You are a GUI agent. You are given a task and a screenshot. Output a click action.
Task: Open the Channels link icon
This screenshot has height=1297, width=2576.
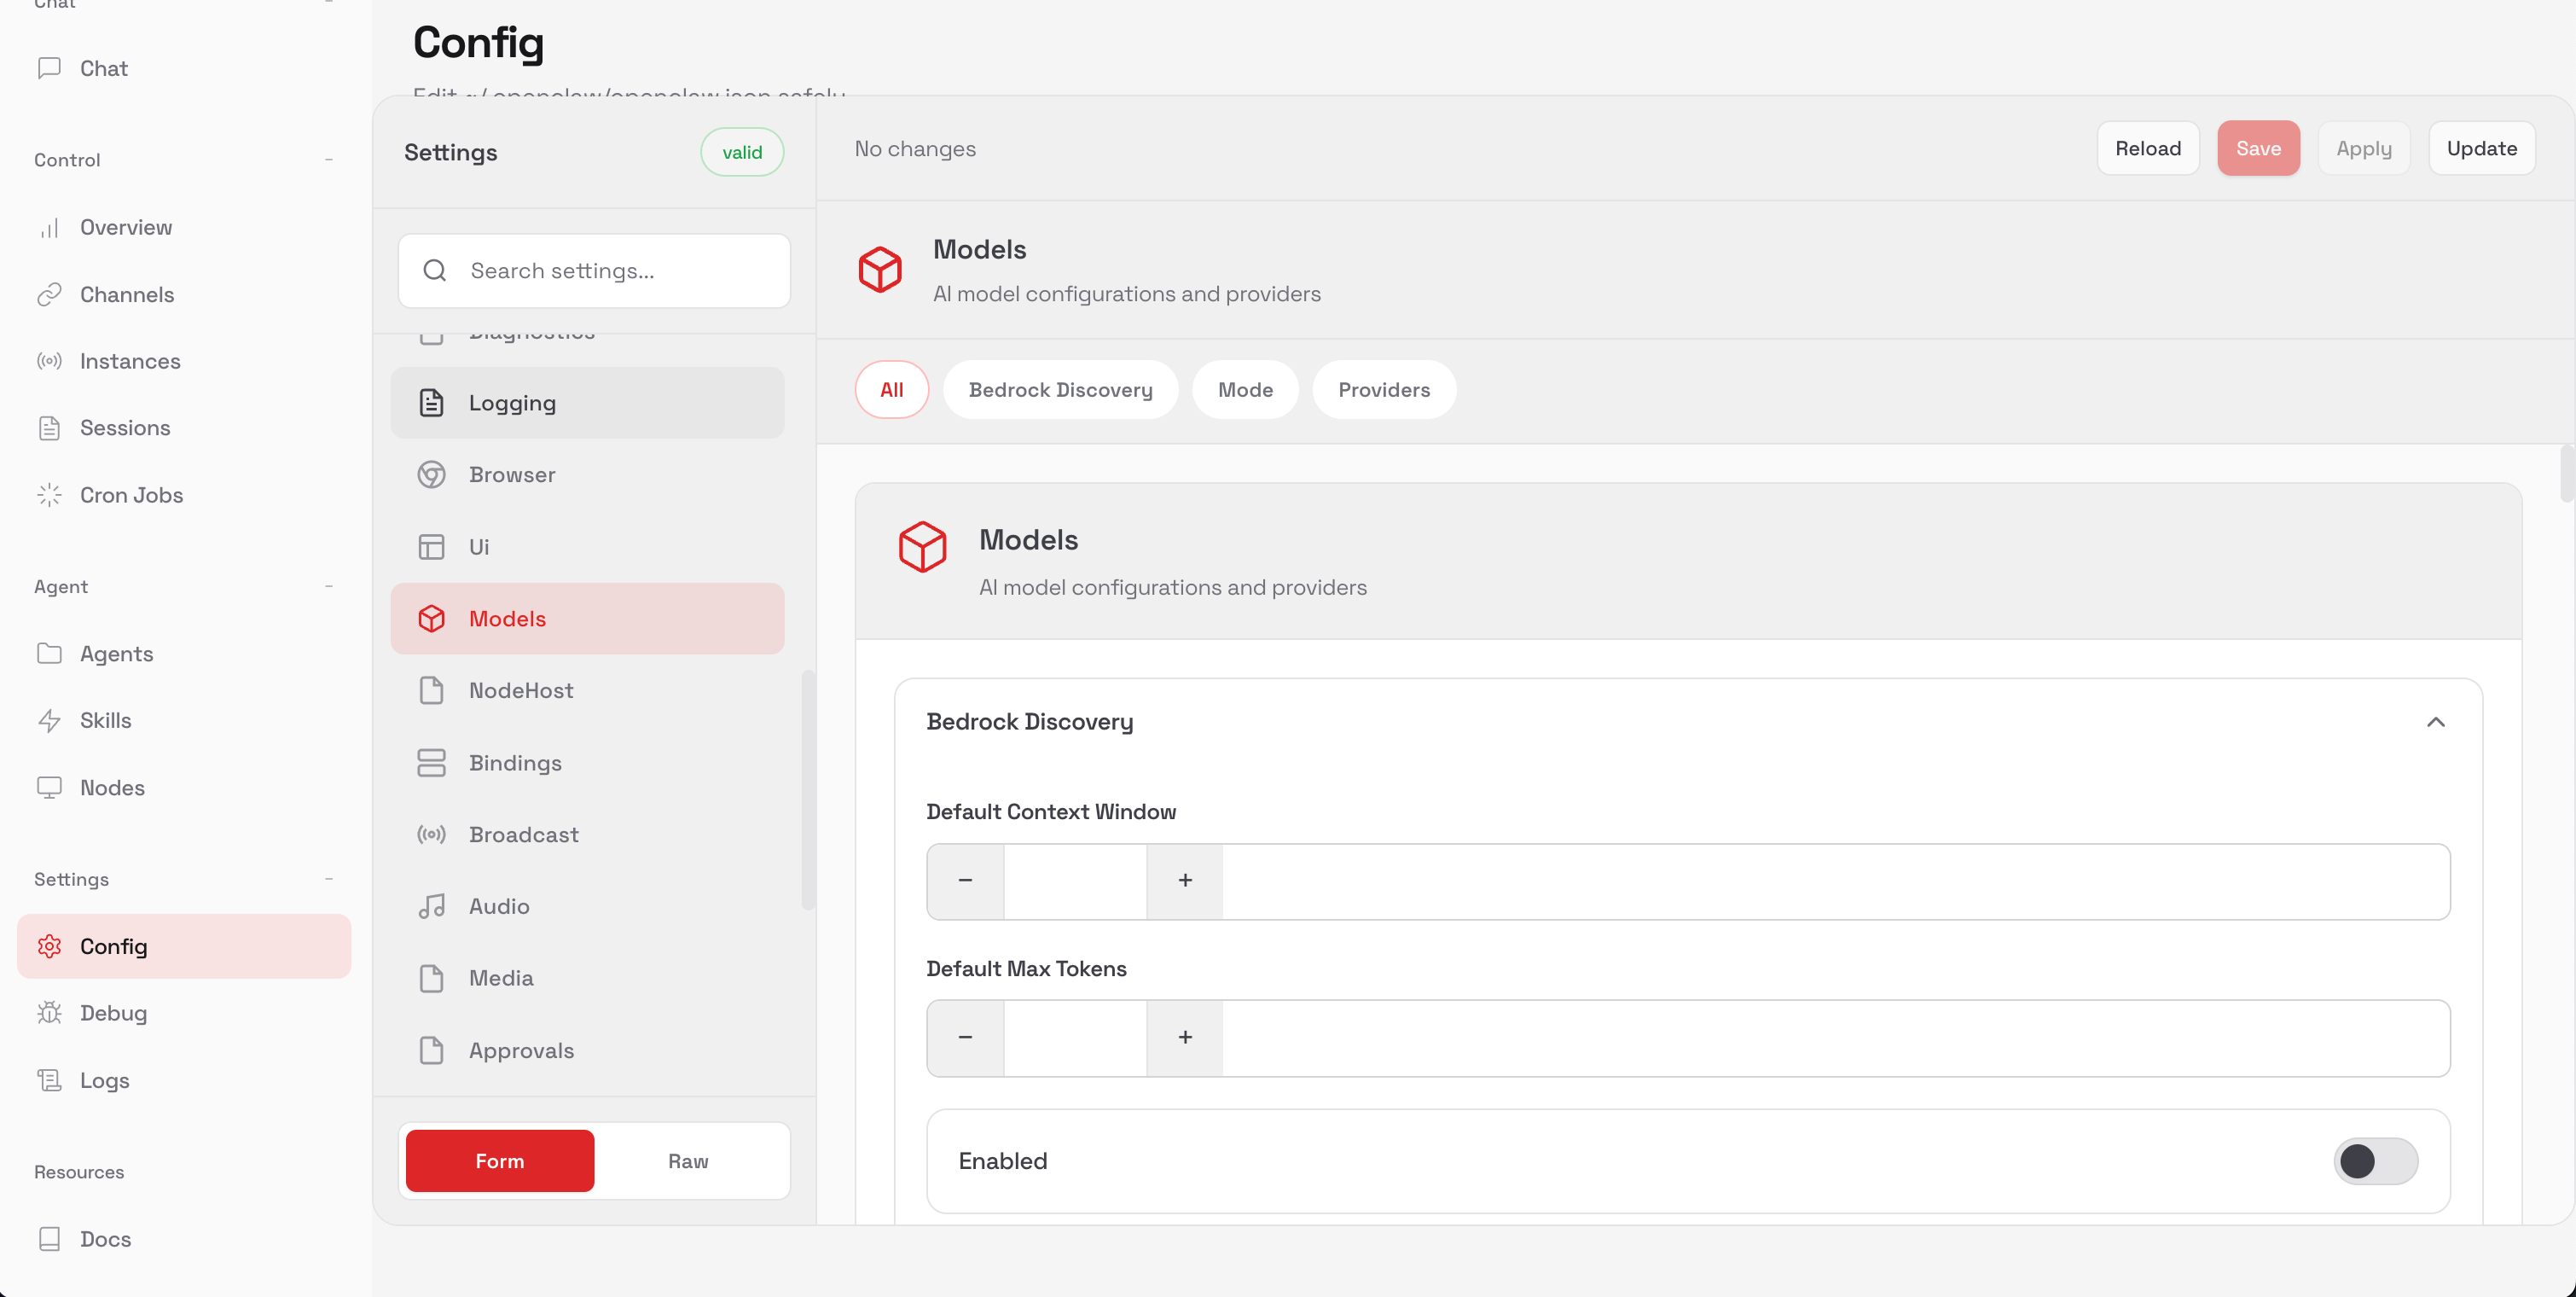coord(50,294)
